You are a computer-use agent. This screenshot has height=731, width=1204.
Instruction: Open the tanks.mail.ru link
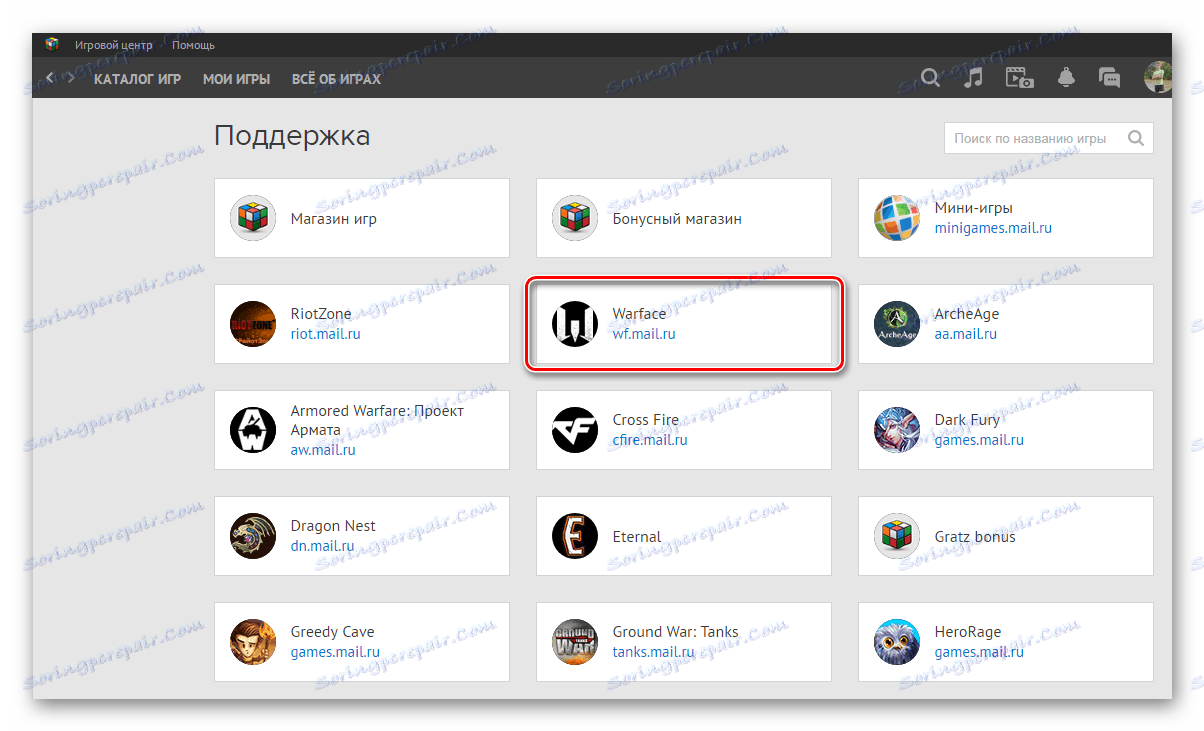tap(654, 652)
